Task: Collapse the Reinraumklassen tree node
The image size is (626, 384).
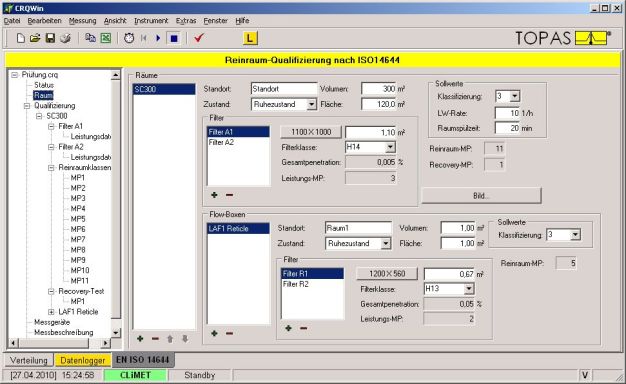Action: point(51,168)
